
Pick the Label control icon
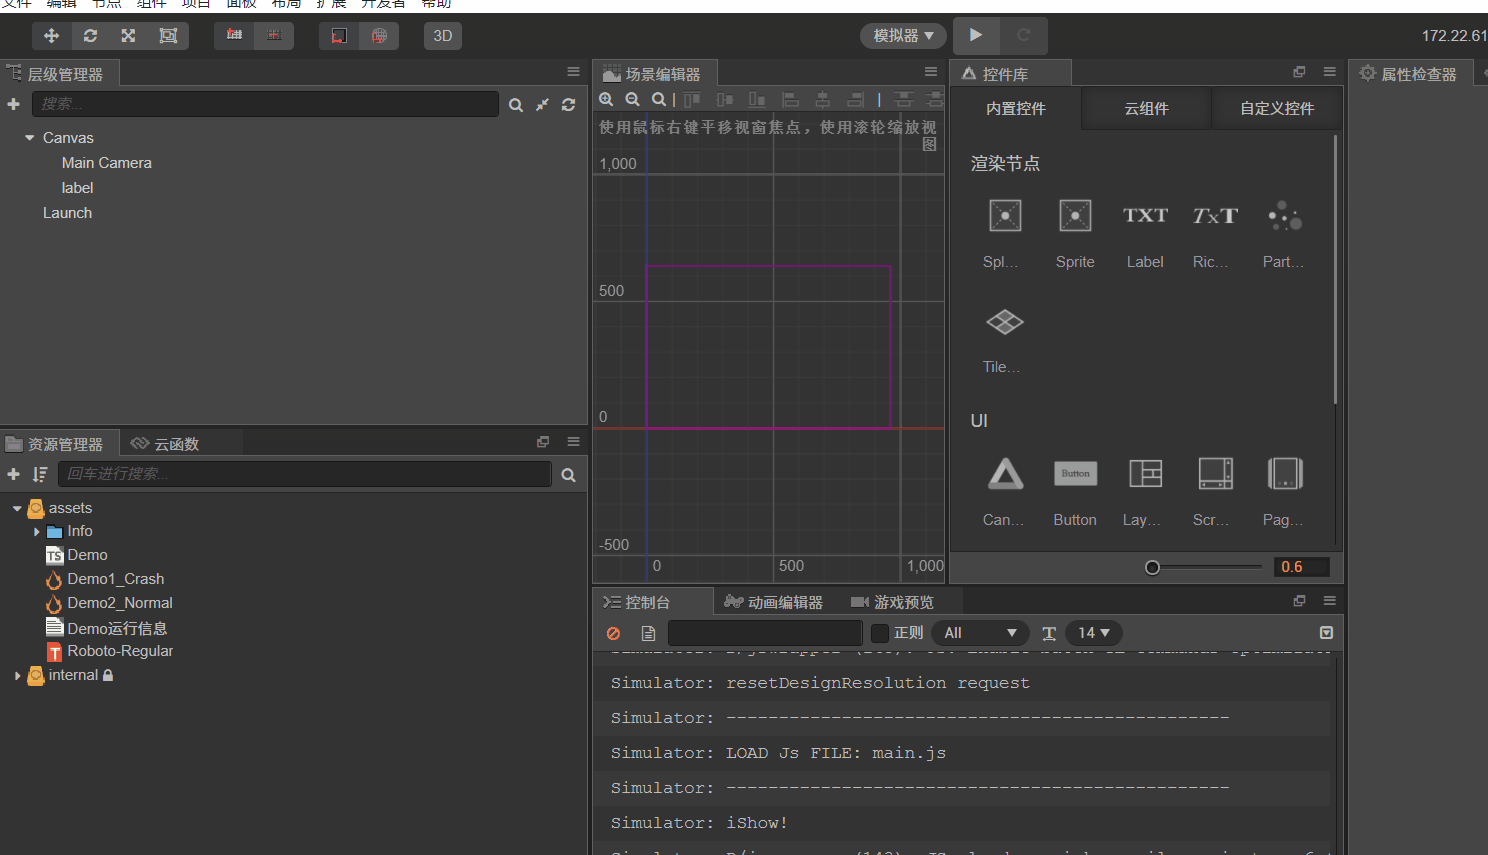[1145, 216]
